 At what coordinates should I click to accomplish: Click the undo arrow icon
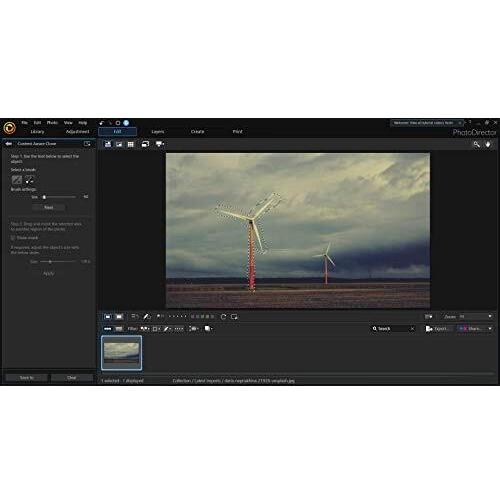click(102, 123)
